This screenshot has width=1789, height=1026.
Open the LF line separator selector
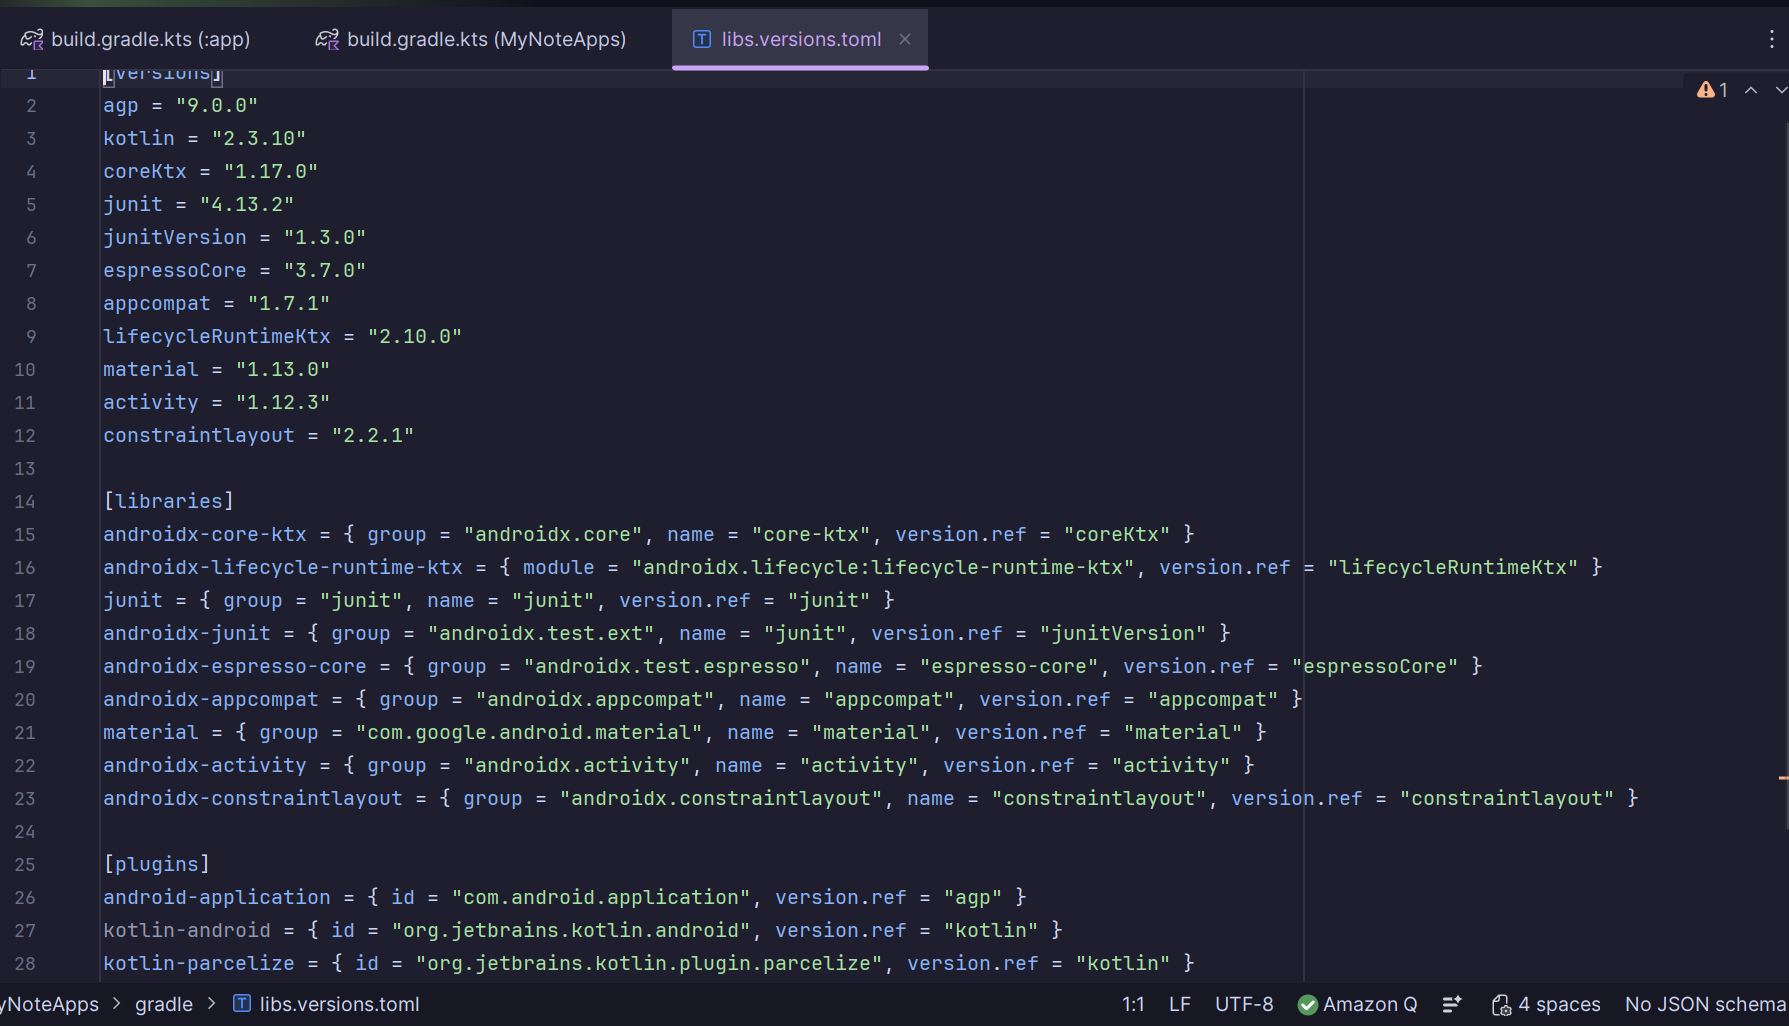point(1179,1004)
